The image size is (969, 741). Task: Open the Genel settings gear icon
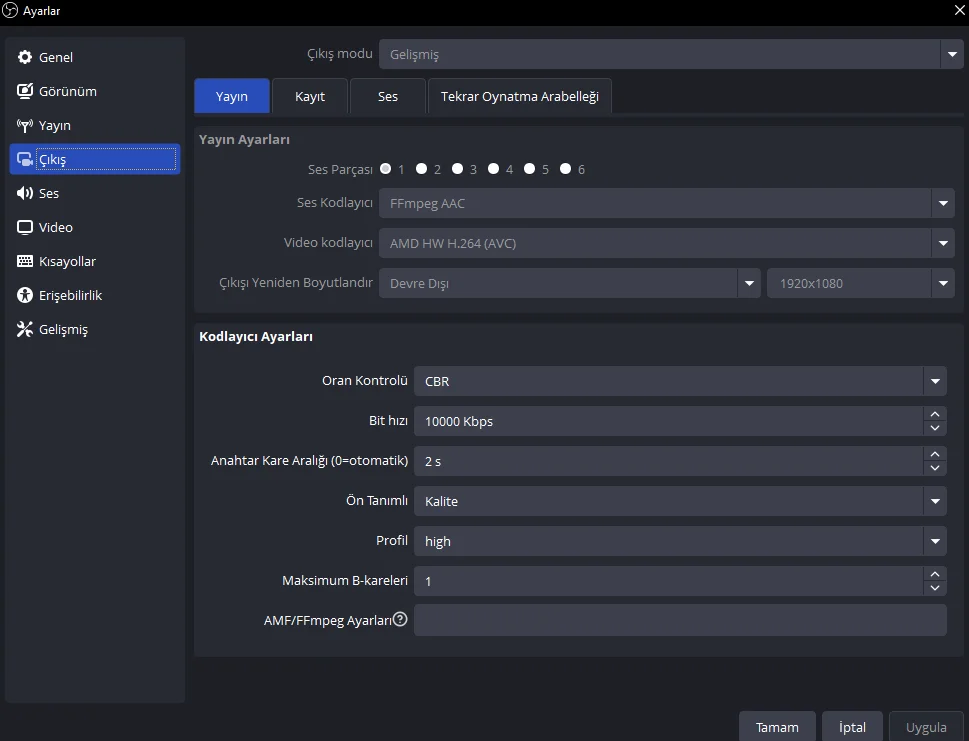click(x=25, y=58)
